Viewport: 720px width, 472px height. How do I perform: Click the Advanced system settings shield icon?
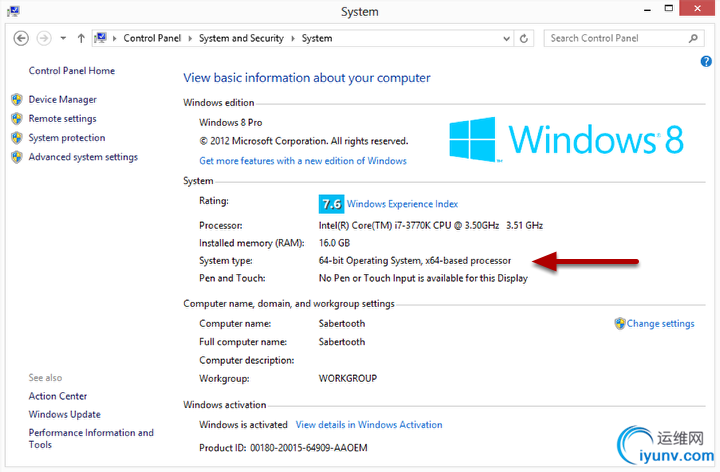[x=16, y=157]
